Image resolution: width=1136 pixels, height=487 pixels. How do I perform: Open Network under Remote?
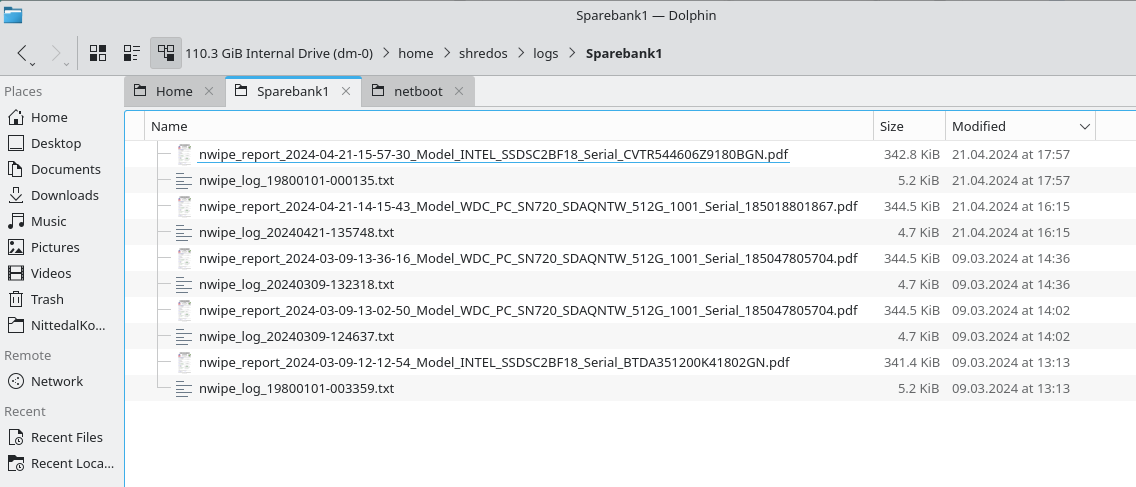click(57, 381)
